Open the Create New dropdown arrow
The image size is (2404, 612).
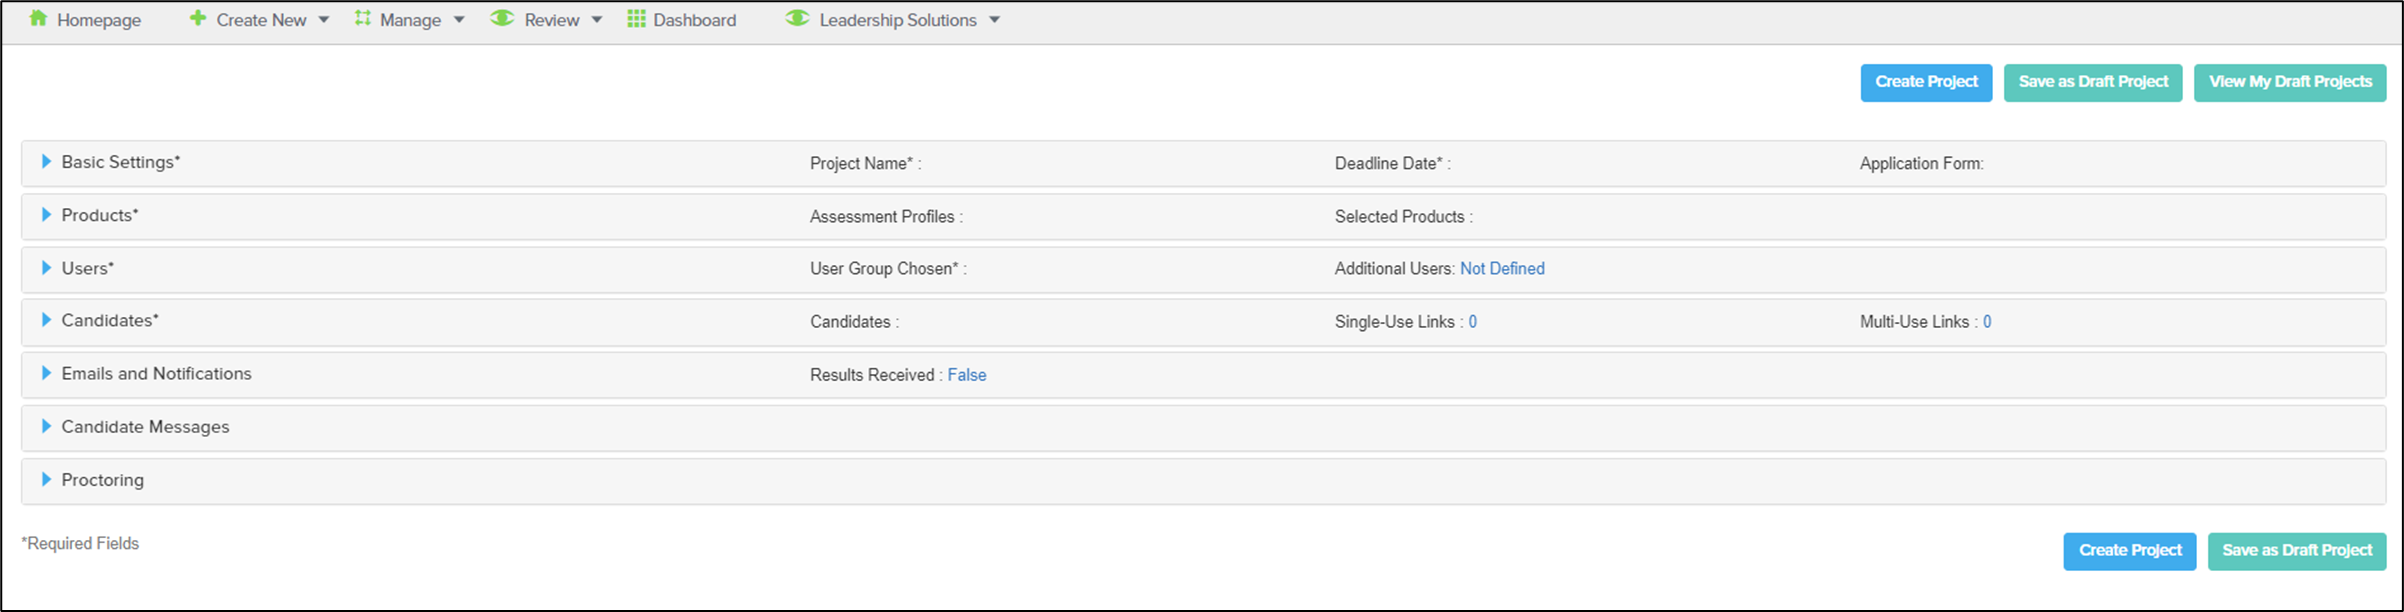coord(324,20)
